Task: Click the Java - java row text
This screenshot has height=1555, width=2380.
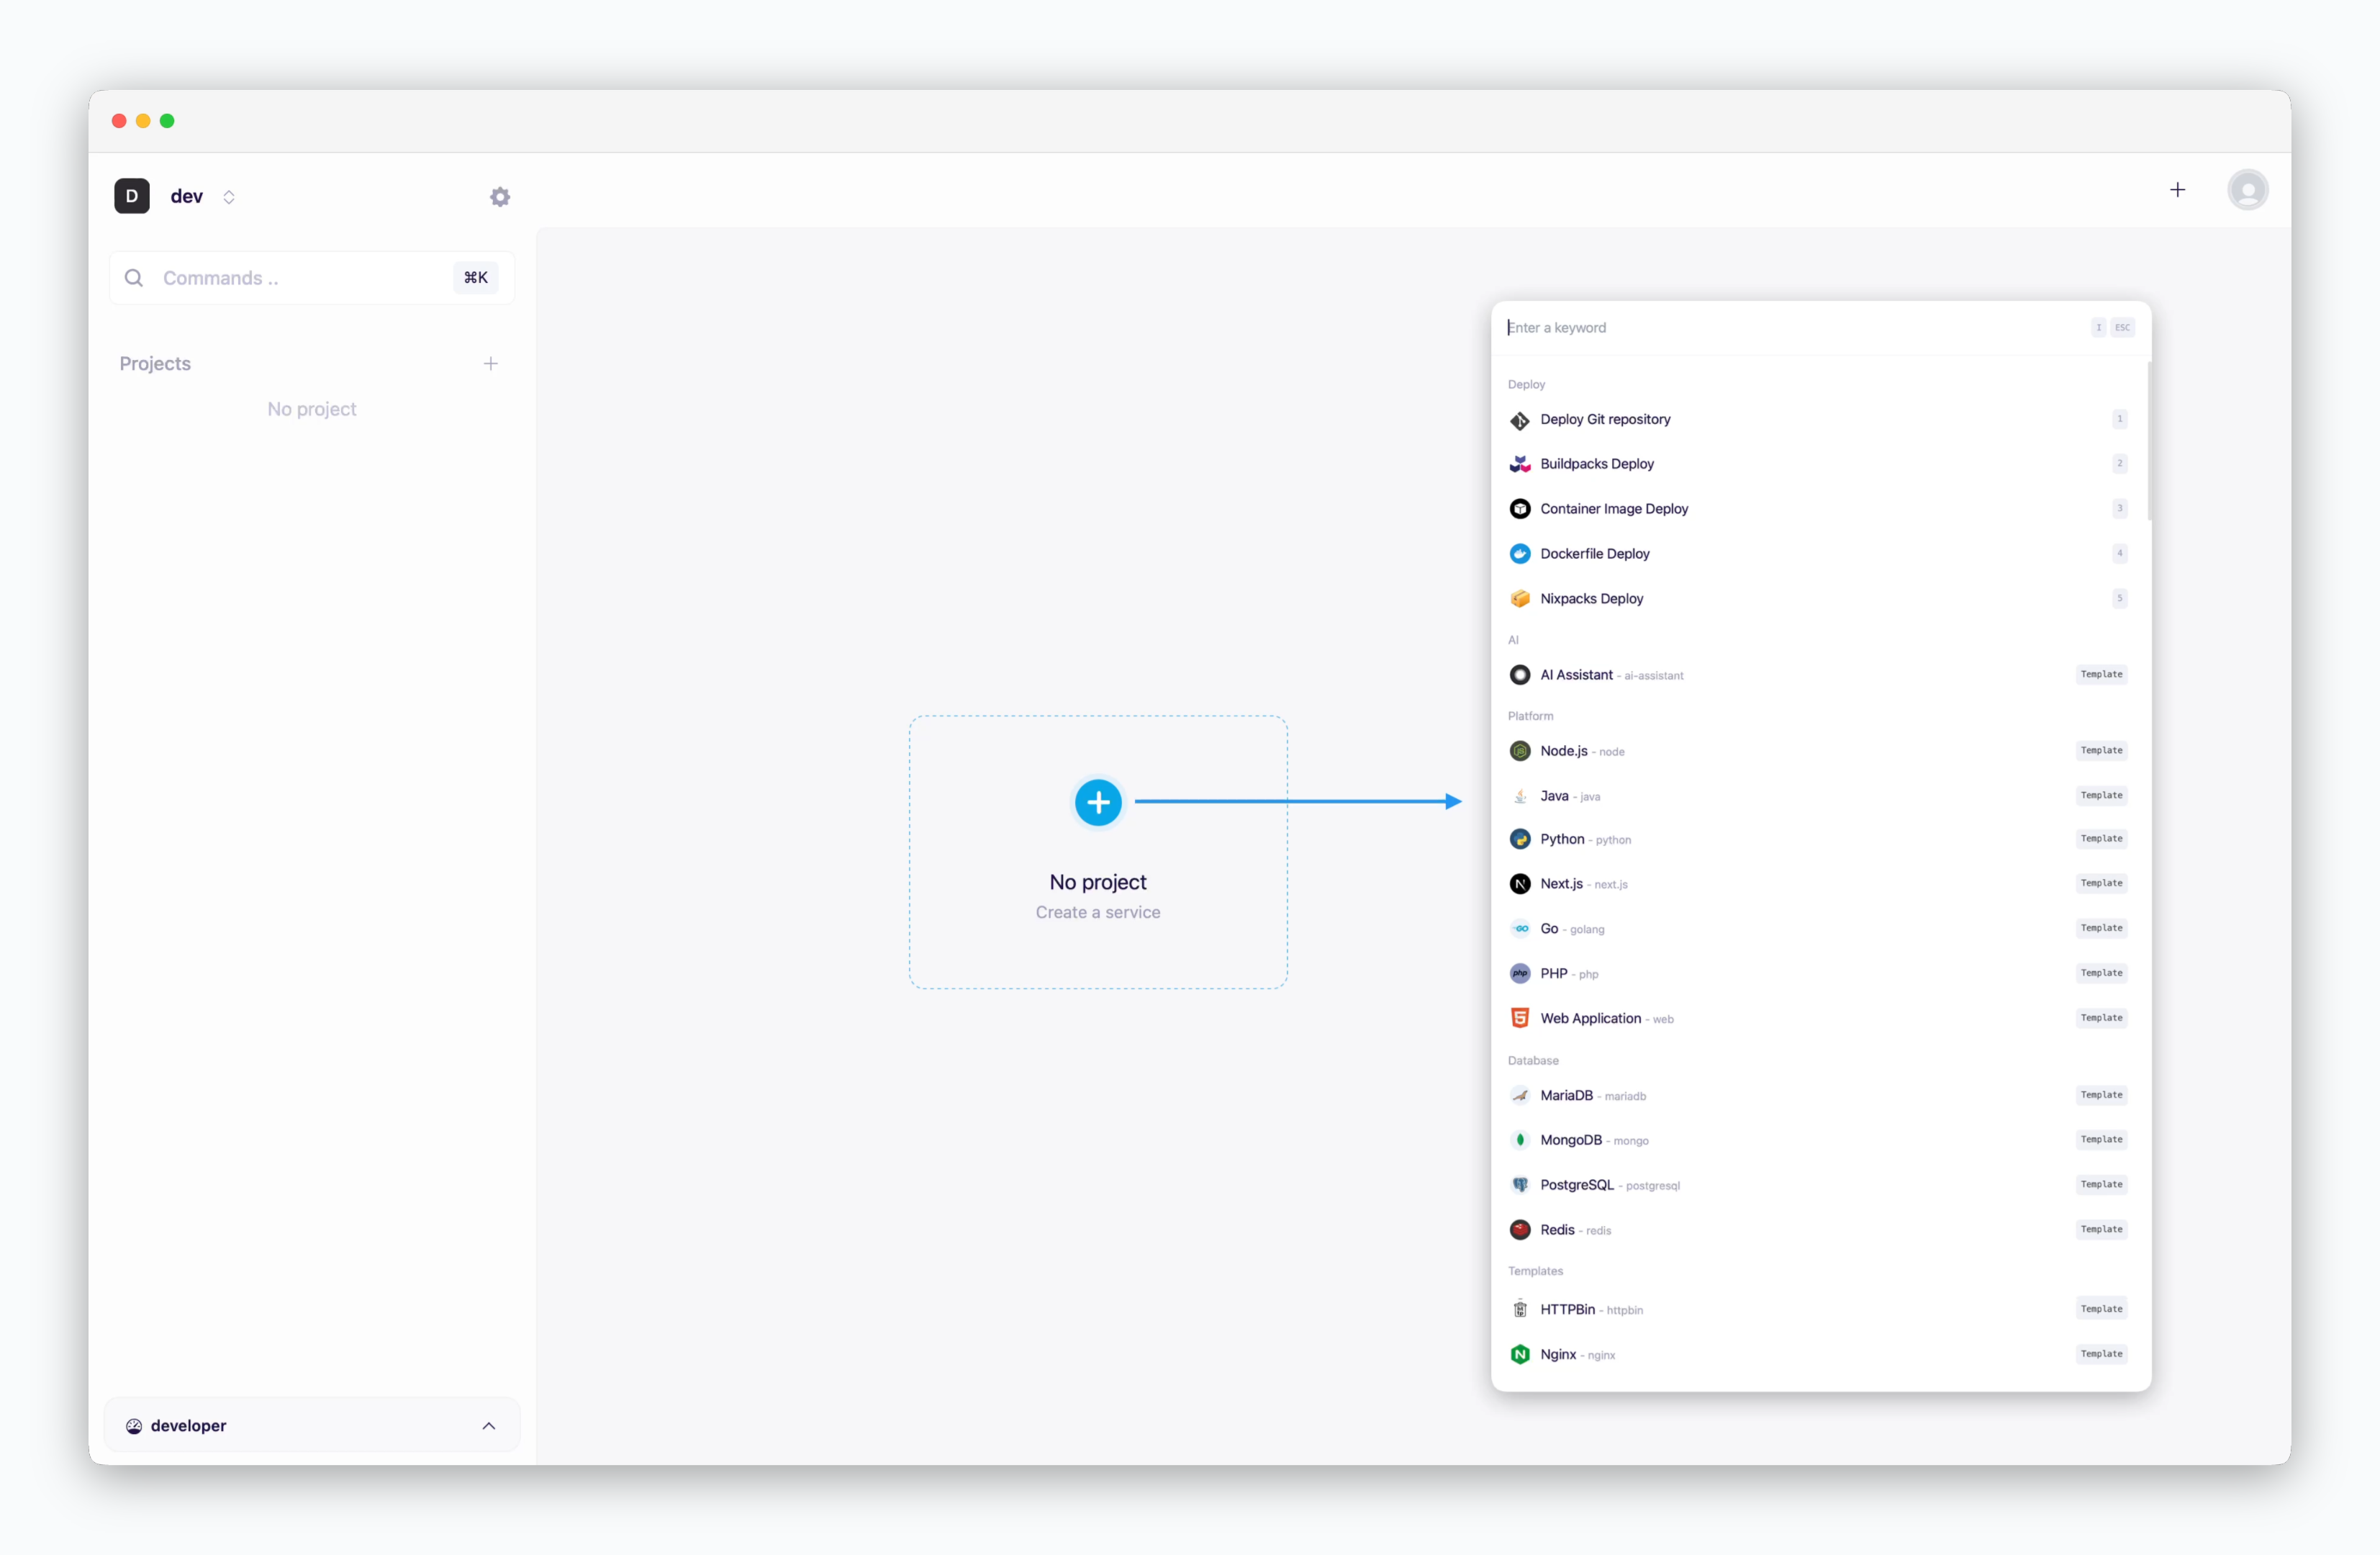Action: pos(1570,796)
